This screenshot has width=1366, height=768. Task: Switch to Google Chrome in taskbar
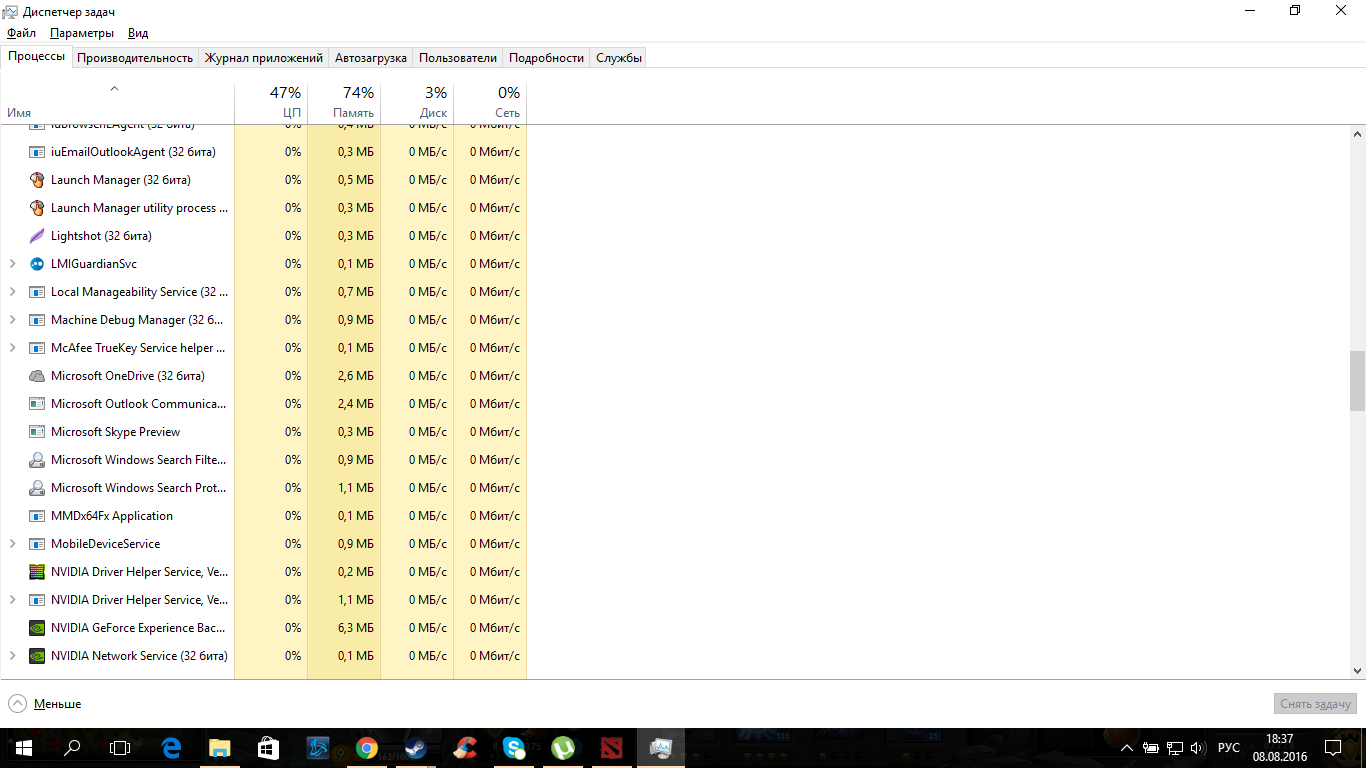[366, 747]
